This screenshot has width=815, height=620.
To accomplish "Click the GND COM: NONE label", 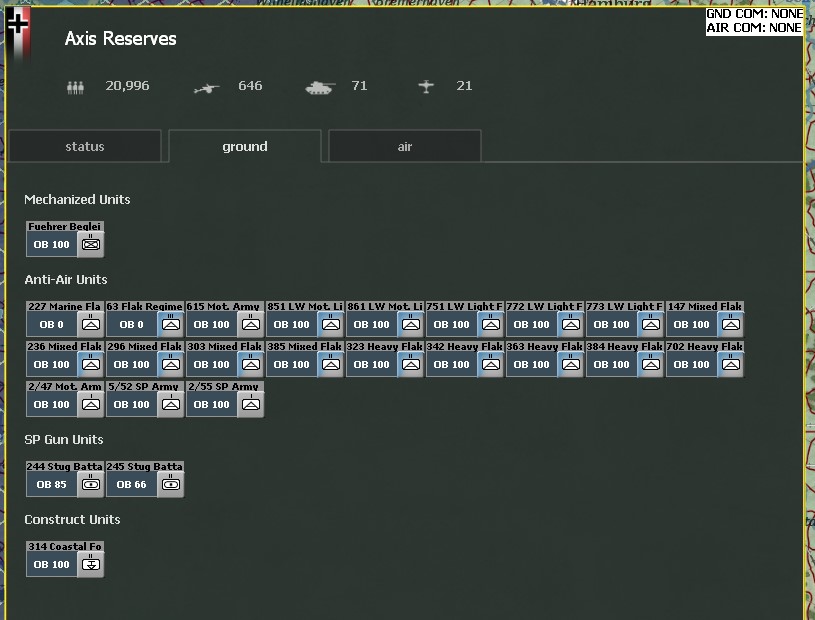I will pos(754,14).
